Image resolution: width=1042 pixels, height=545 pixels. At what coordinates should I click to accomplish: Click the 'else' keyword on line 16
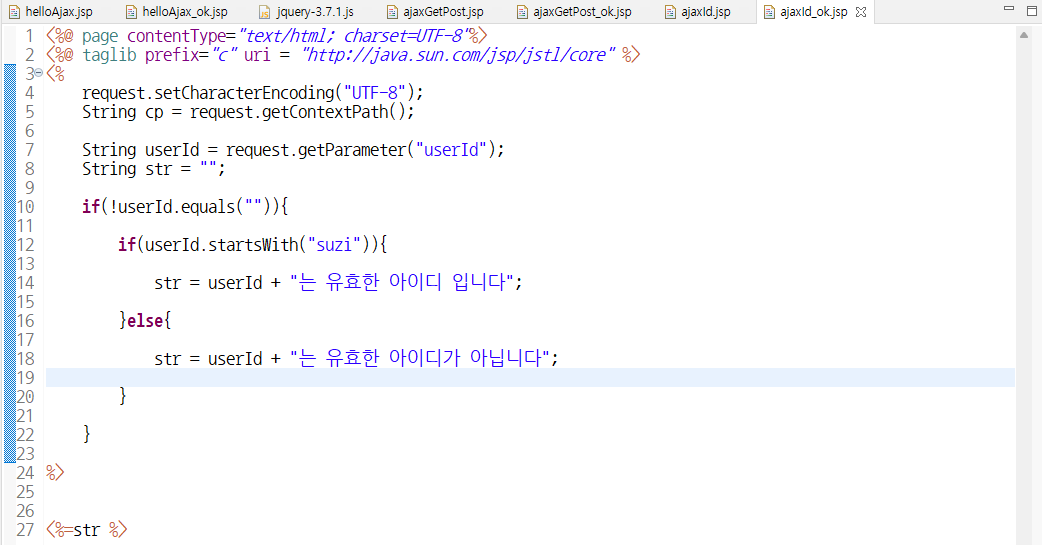pos(145,321)
